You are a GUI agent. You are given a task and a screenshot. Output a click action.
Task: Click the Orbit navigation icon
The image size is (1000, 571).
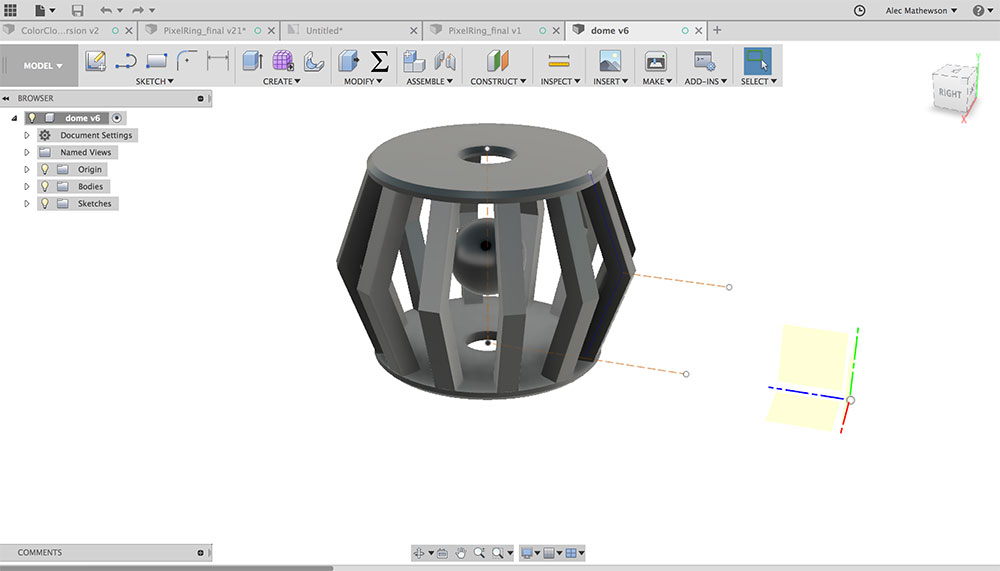[419, 553]
